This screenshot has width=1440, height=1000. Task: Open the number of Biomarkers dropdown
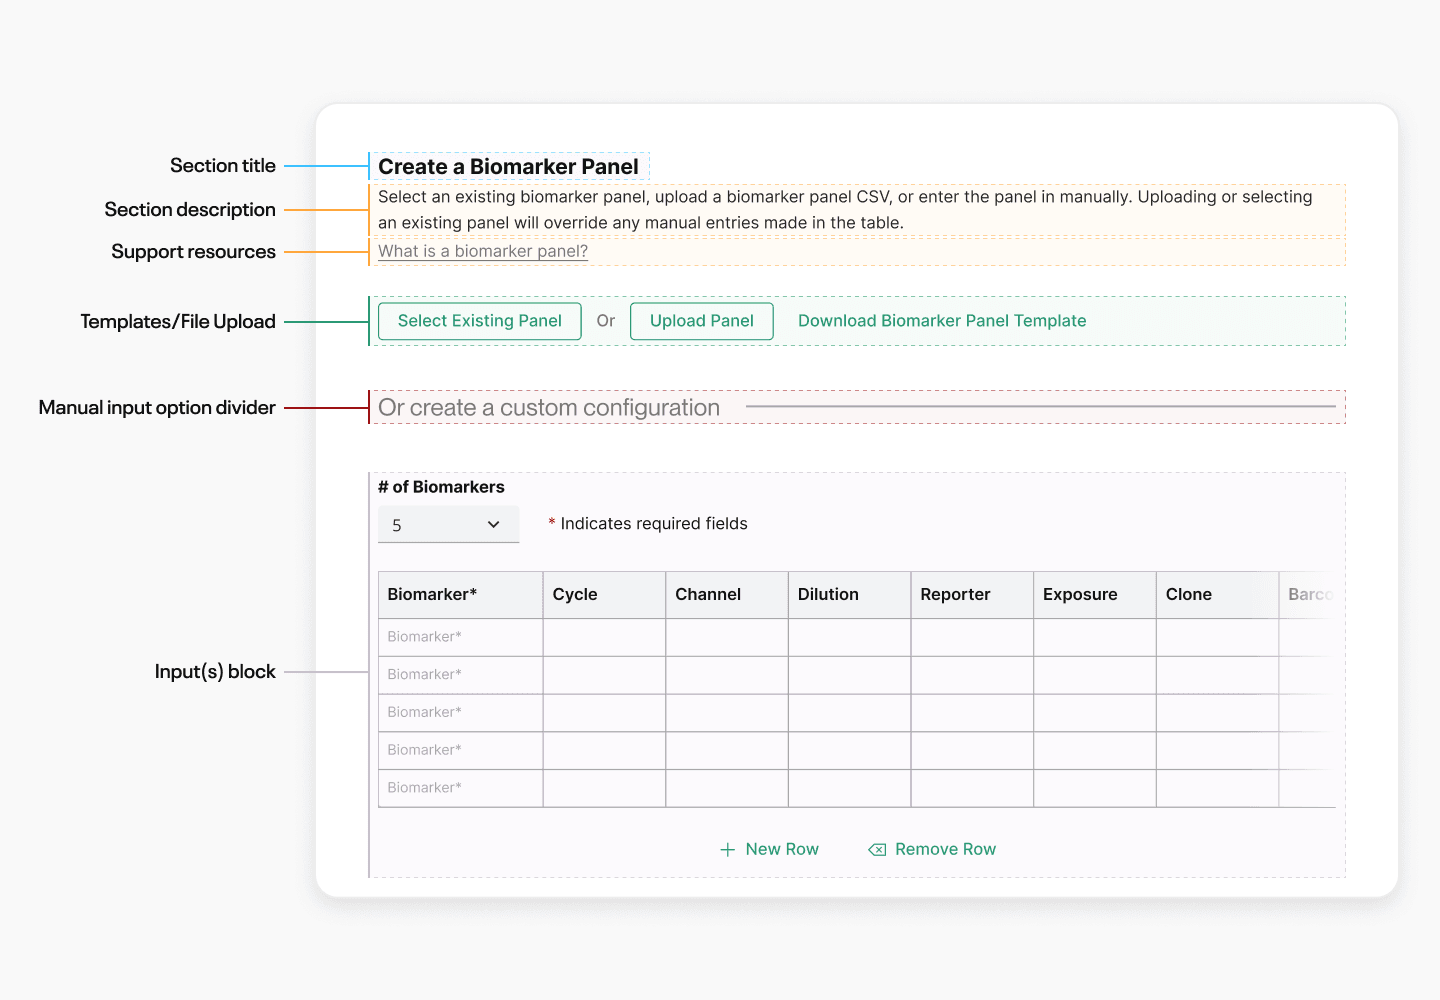449,524
